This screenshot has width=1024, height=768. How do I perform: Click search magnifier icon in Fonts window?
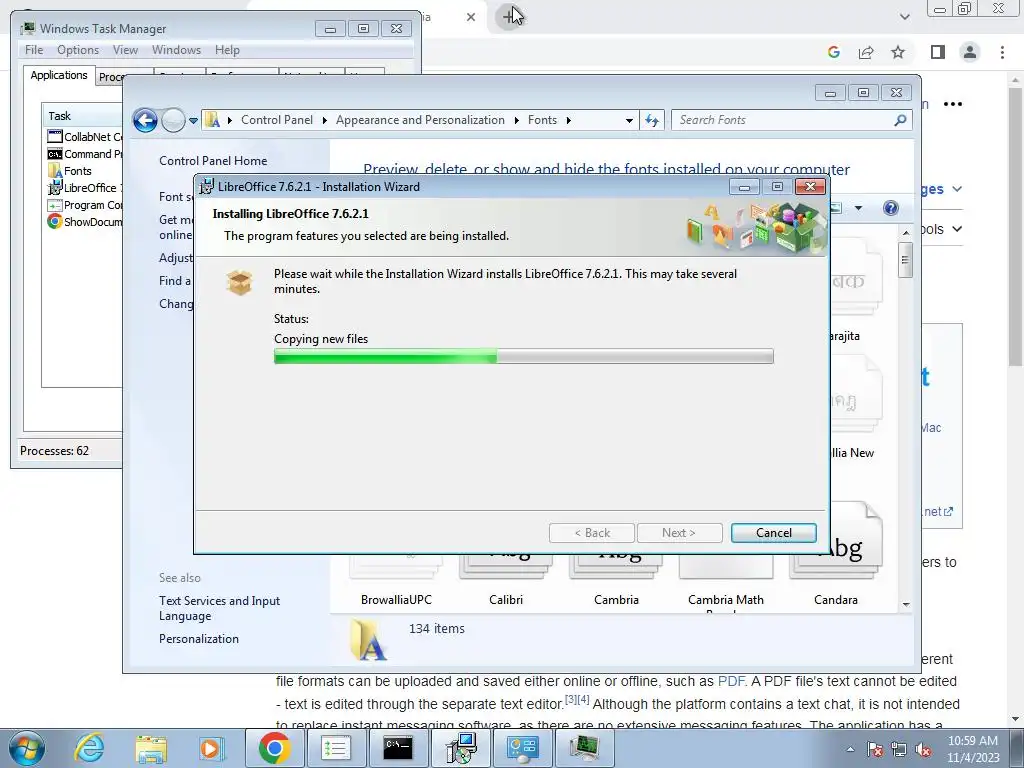tap(901, 120)
